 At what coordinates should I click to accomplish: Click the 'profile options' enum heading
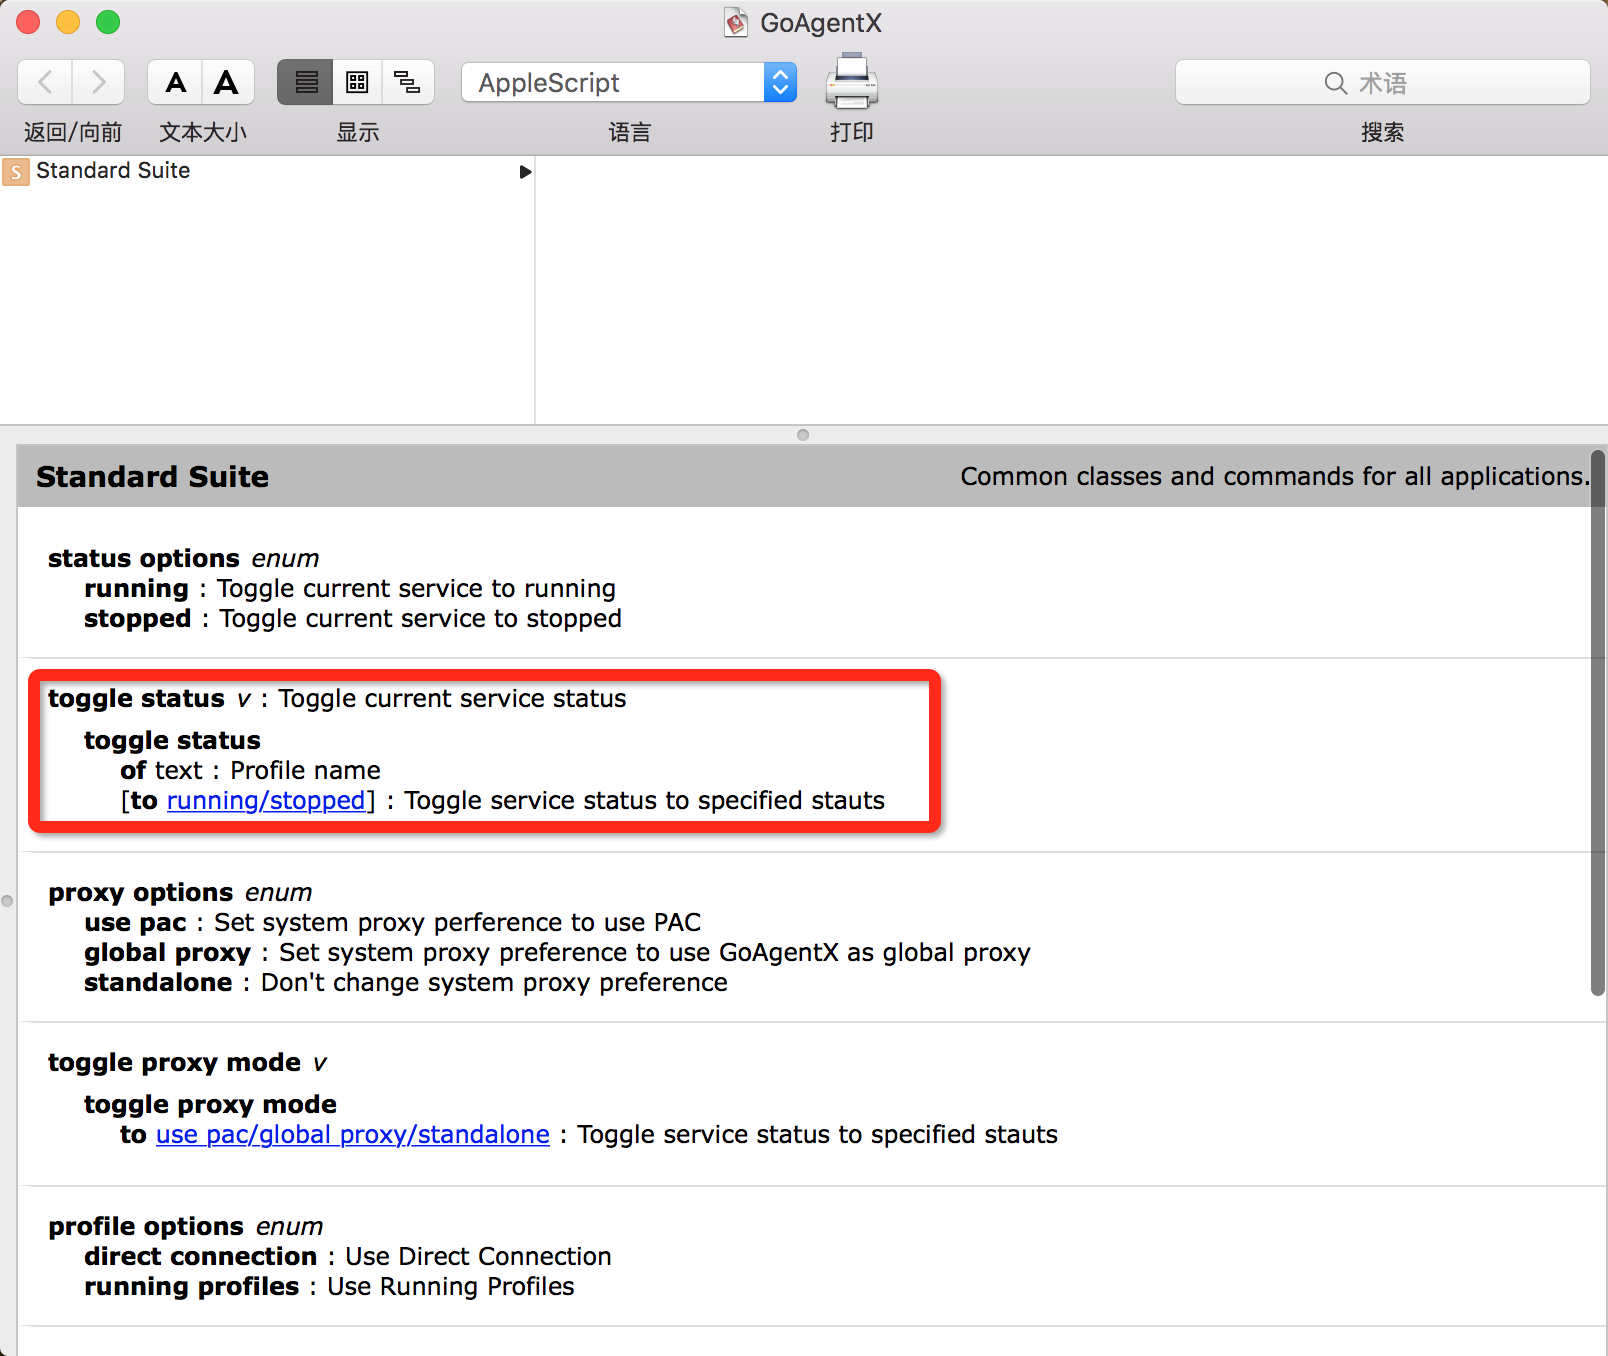coord(146,1226)
